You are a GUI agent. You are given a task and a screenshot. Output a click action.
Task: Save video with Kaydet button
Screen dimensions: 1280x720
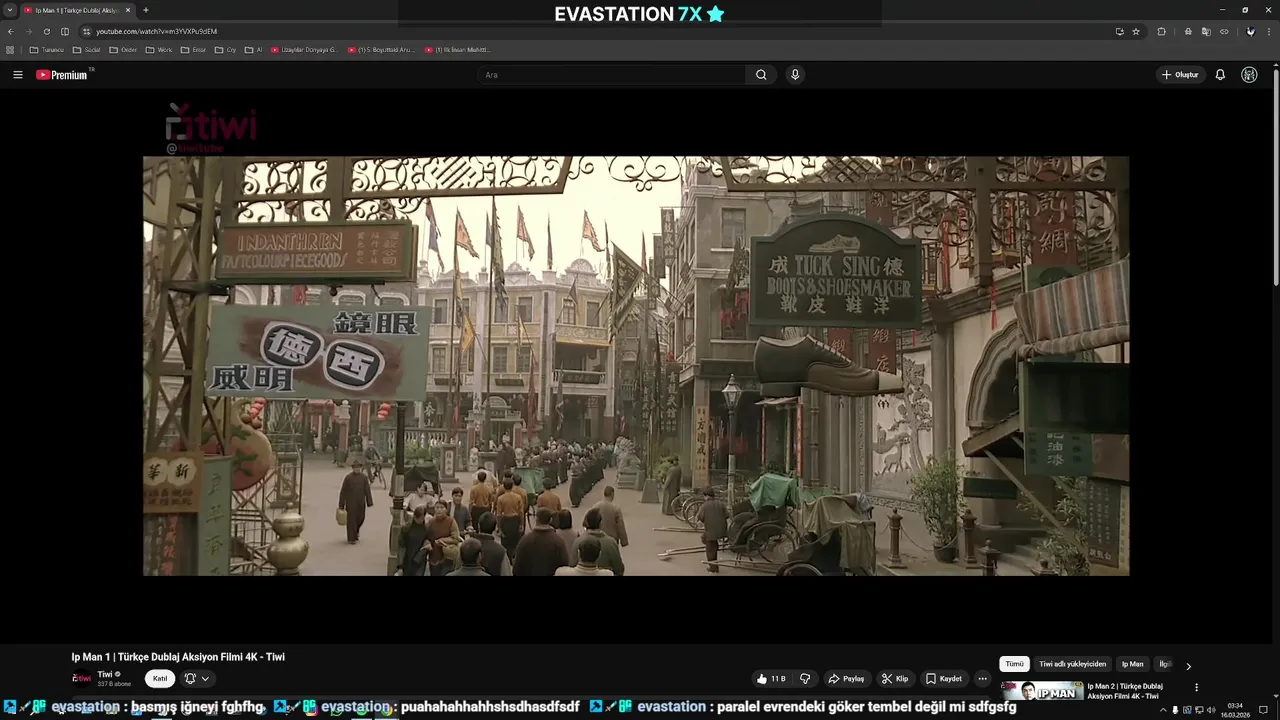(944, 679)
